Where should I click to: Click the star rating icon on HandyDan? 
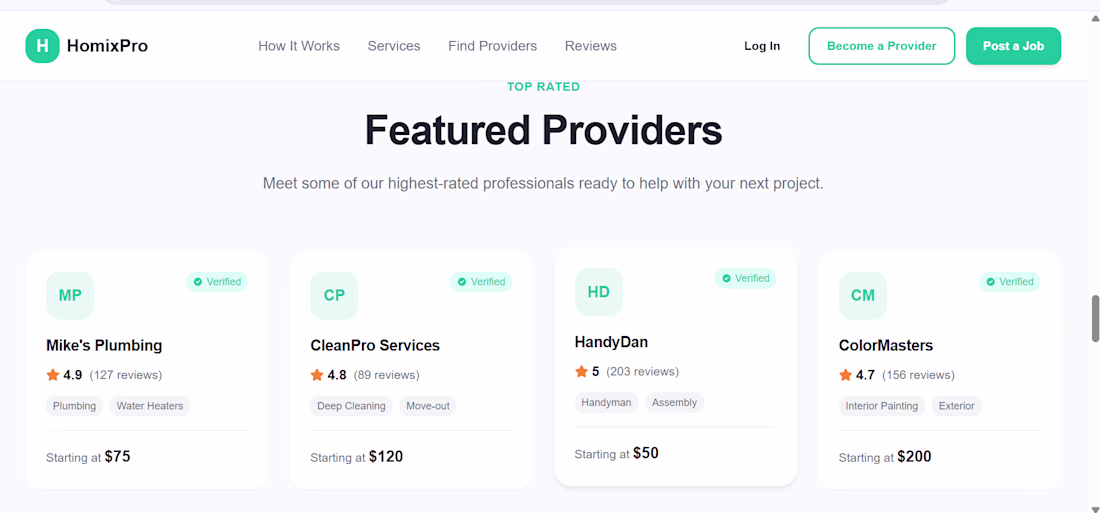click(581, 372)
